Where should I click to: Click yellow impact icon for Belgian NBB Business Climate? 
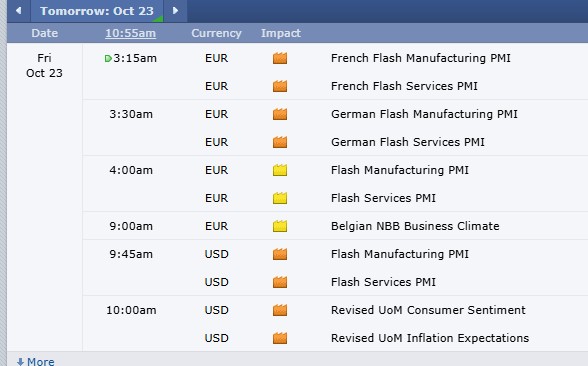pyautogui.click(x=280, y=226)
